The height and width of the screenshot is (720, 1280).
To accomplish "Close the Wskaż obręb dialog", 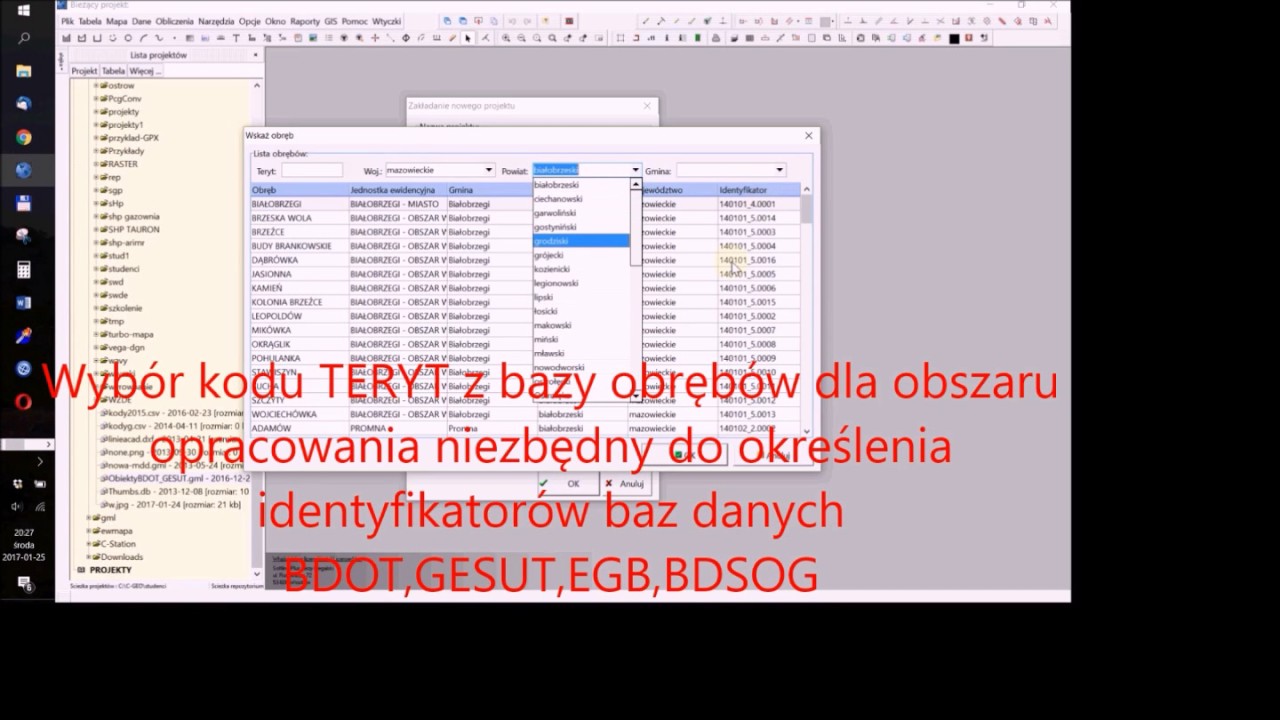I will tap(809, 135).
